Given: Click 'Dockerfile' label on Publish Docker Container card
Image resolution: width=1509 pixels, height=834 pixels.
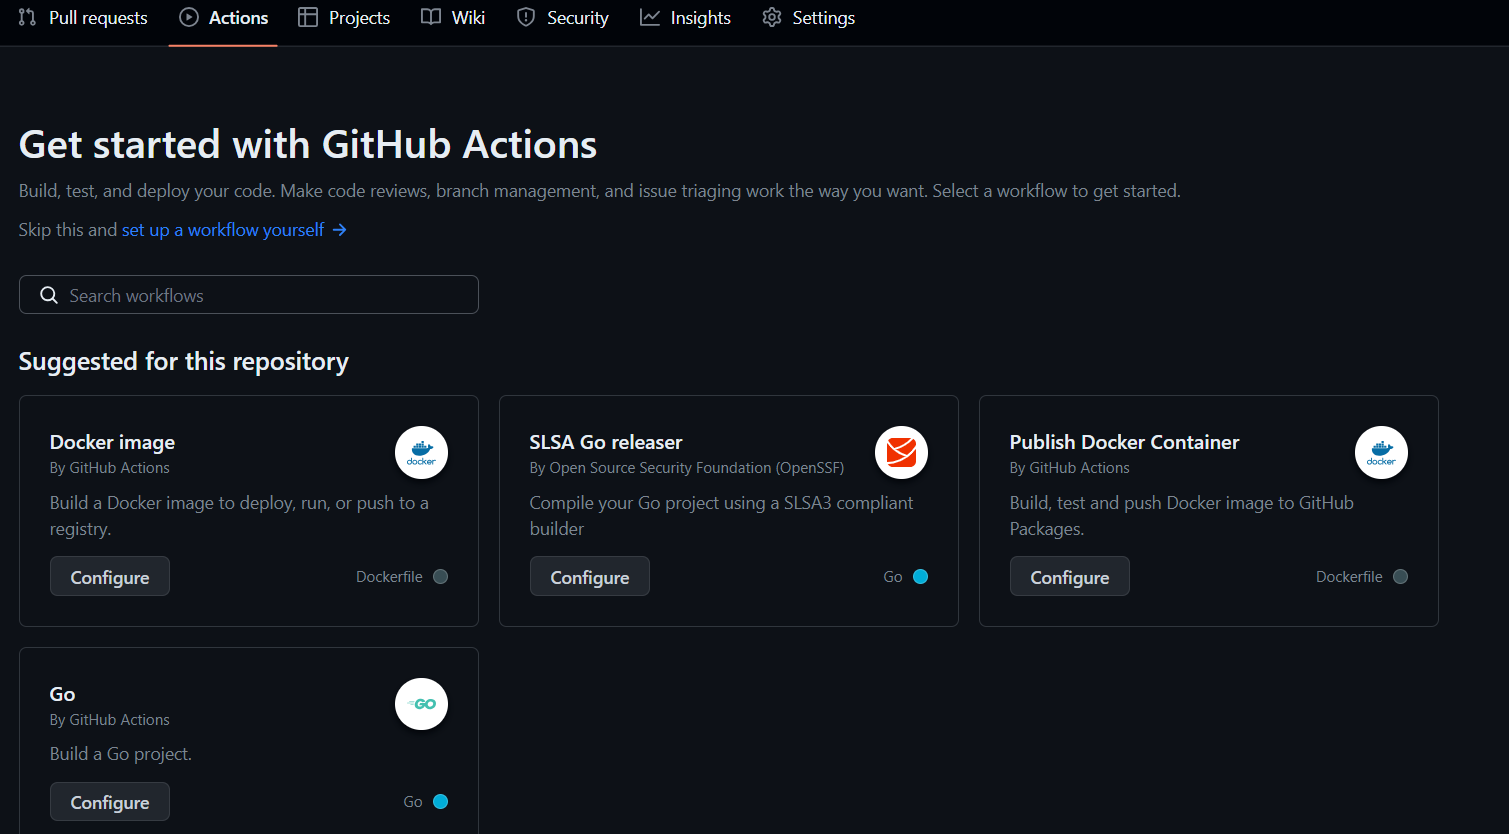Looking at the screenshot, I should coord(1349,577).
